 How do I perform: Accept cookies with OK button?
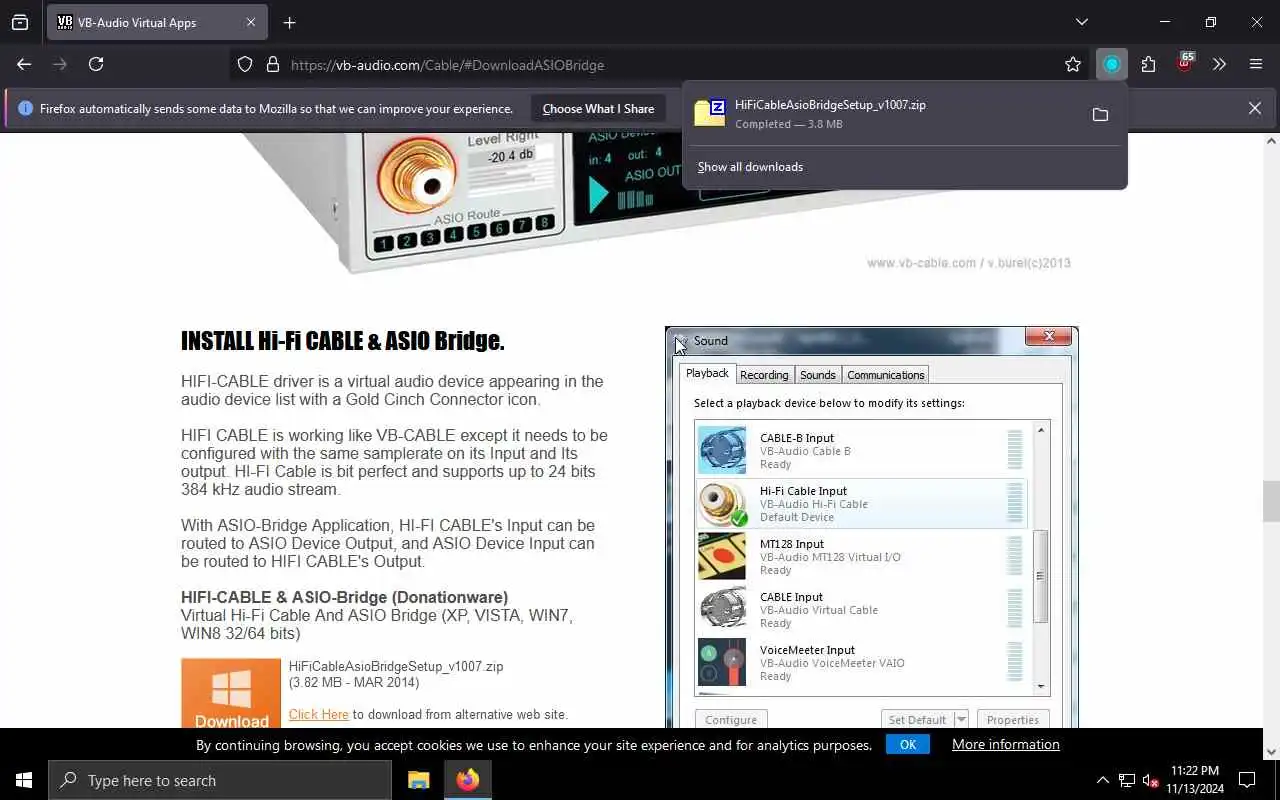click(907, 744)
